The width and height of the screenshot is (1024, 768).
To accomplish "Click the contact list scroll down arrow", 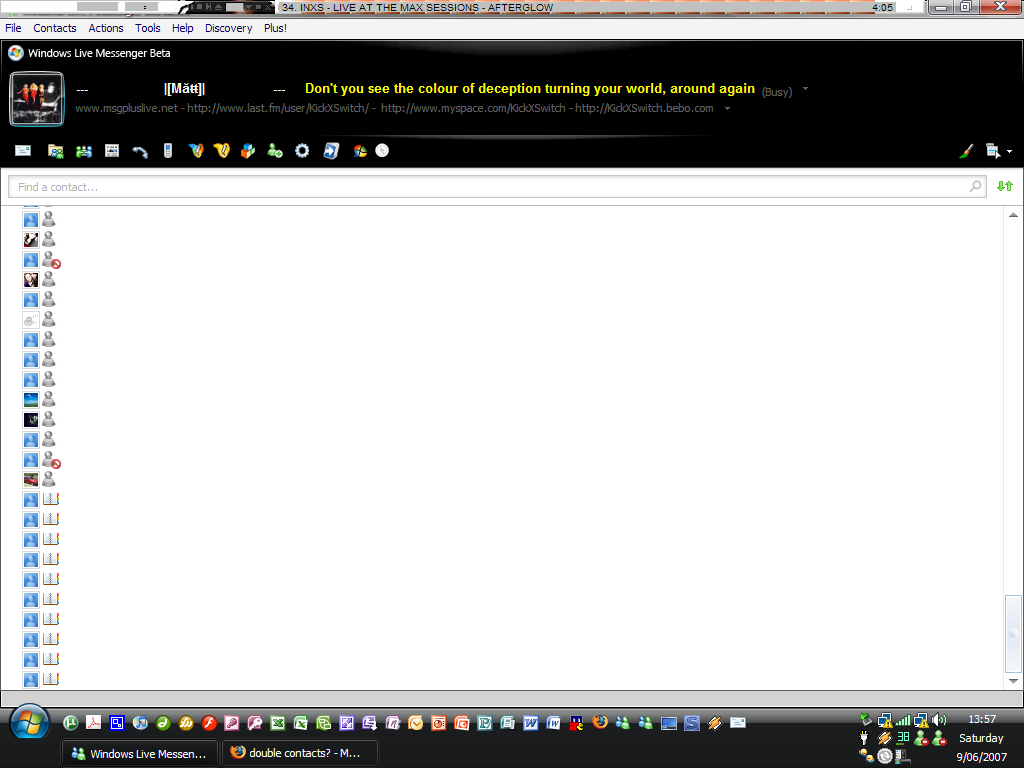I will coord(1013,680).
